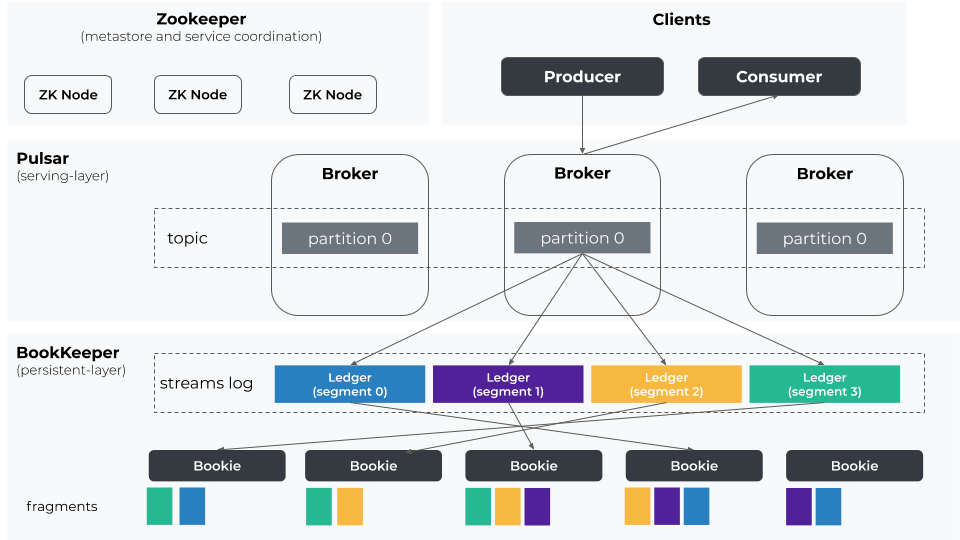Viewport: 960px width, 540px height.
Task: Click the Bookie with green, yellow, purple fragments
Action: click(534, 466)
